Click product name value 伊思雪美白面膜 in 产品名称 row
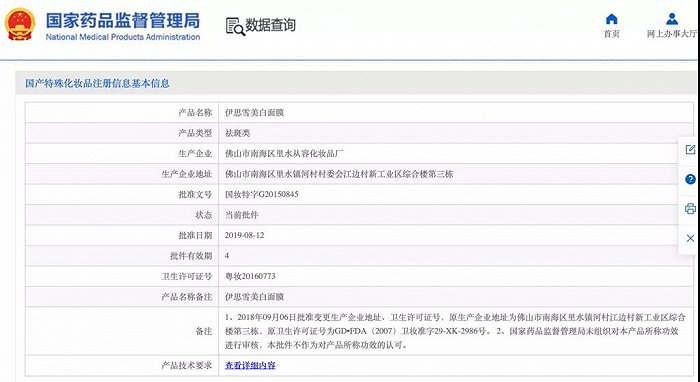 click(254, 113)
